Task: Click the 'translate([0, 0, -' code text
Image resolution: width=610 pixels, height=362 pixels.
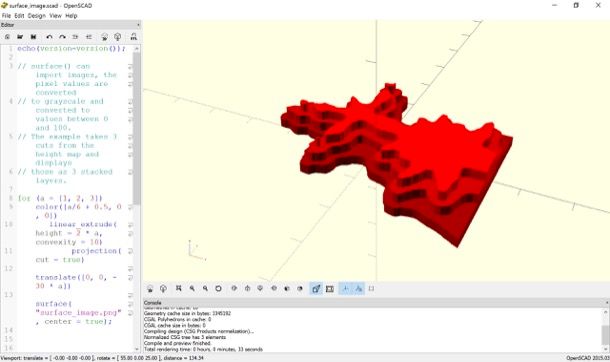Action: coord(76,278)
